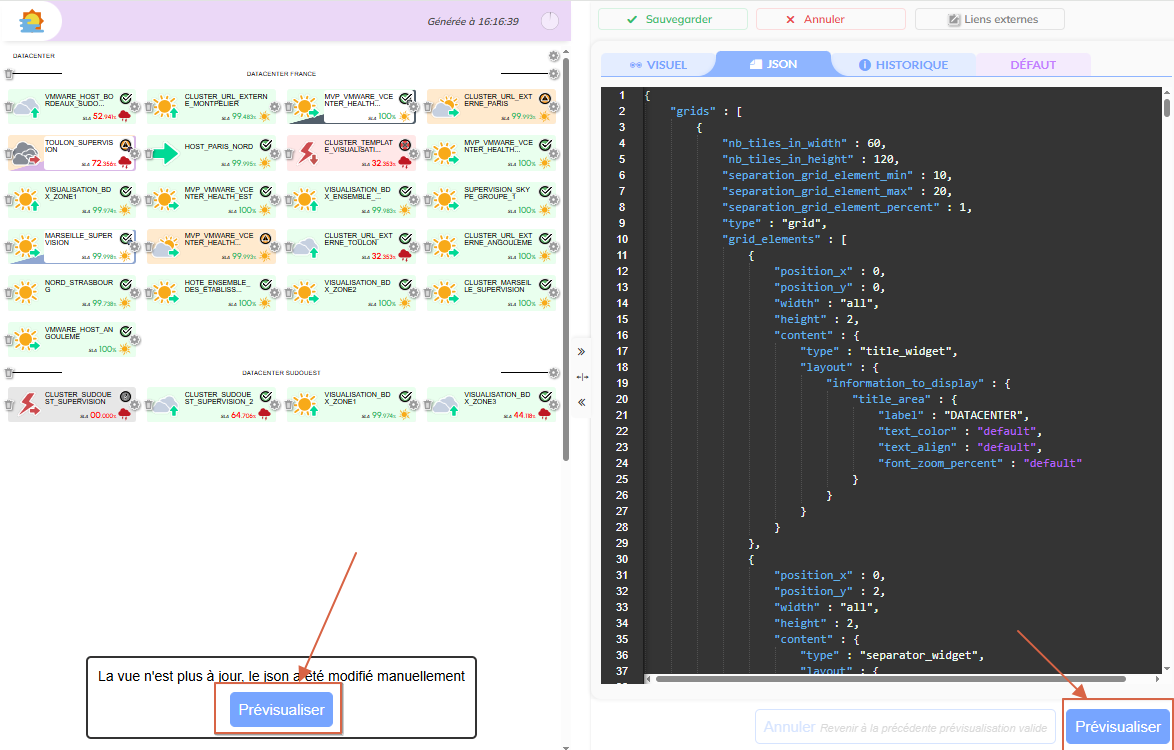Click the refresh timer circle icon
Image resolution: width=1174 pixels, height=750 pixels.
550,21
